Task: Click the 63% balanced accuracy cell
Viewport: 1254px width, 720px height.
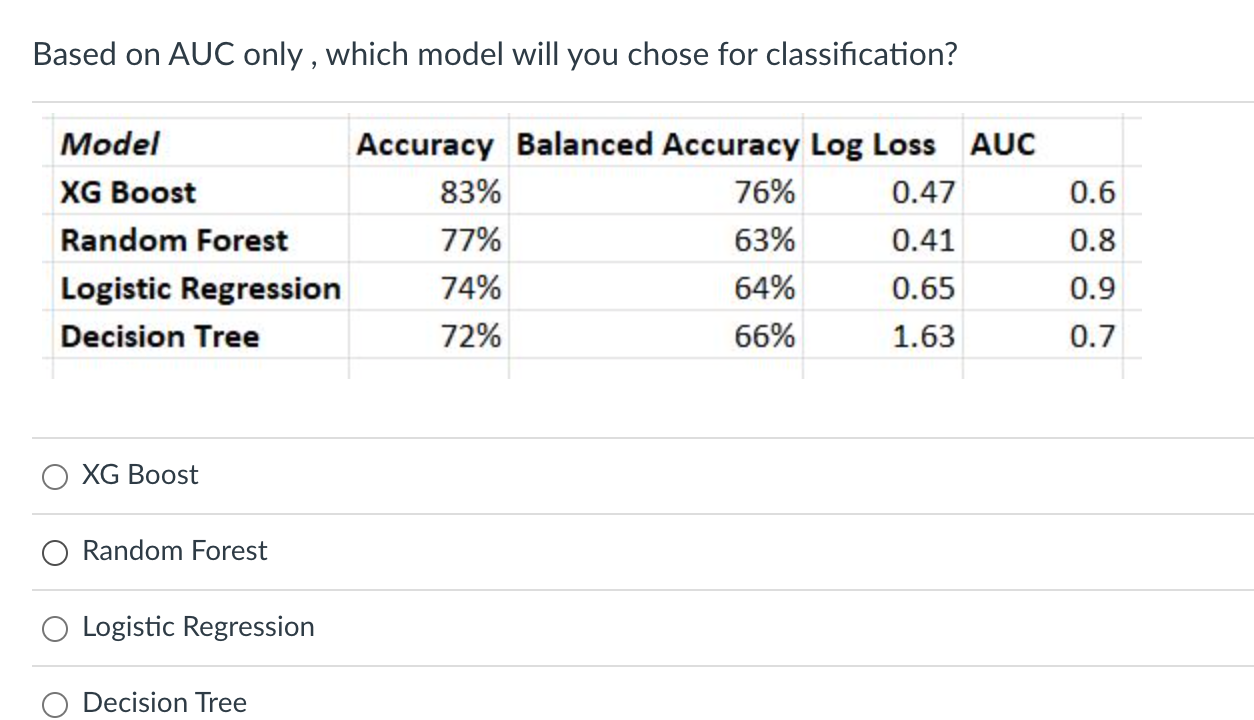Action: tap(772, 240)
